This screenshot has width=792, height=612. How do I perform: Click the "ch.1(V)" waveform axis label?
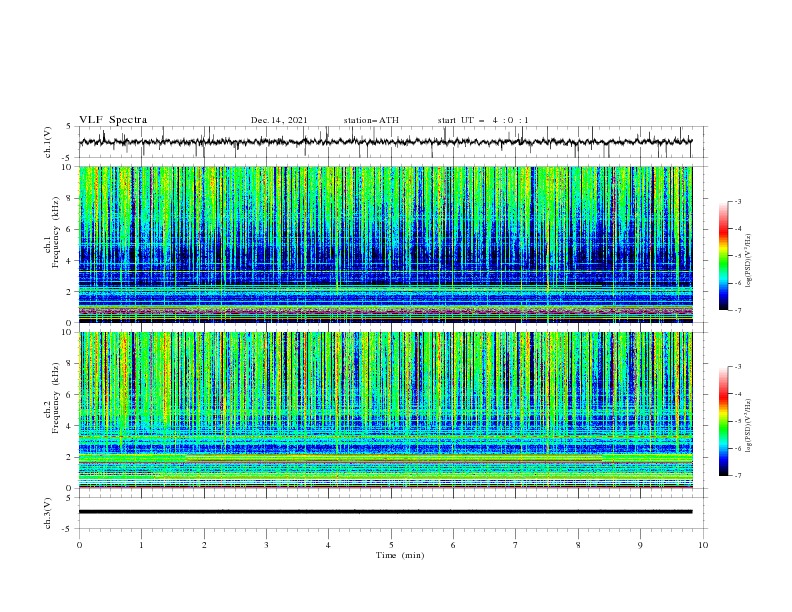point(48,142)
